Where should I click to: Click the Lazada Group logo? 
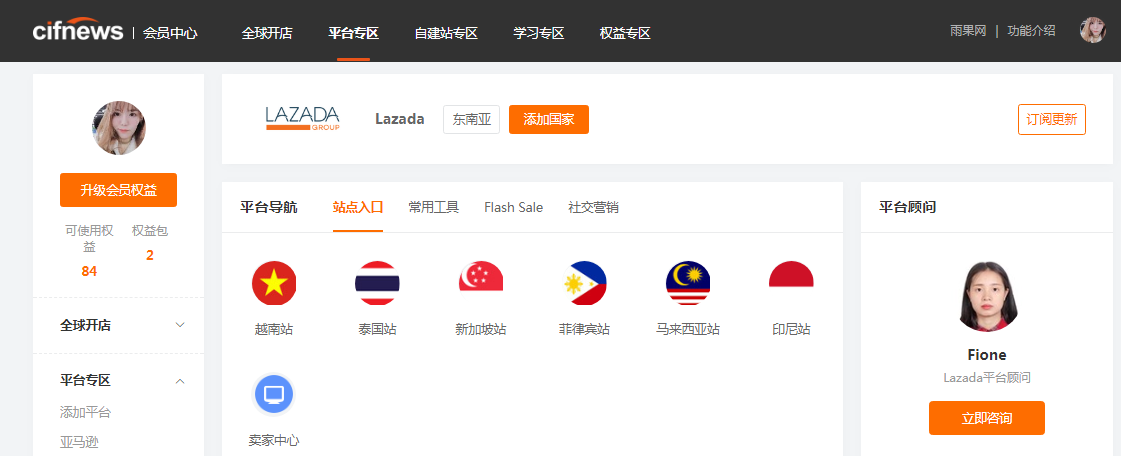(302, 119)
